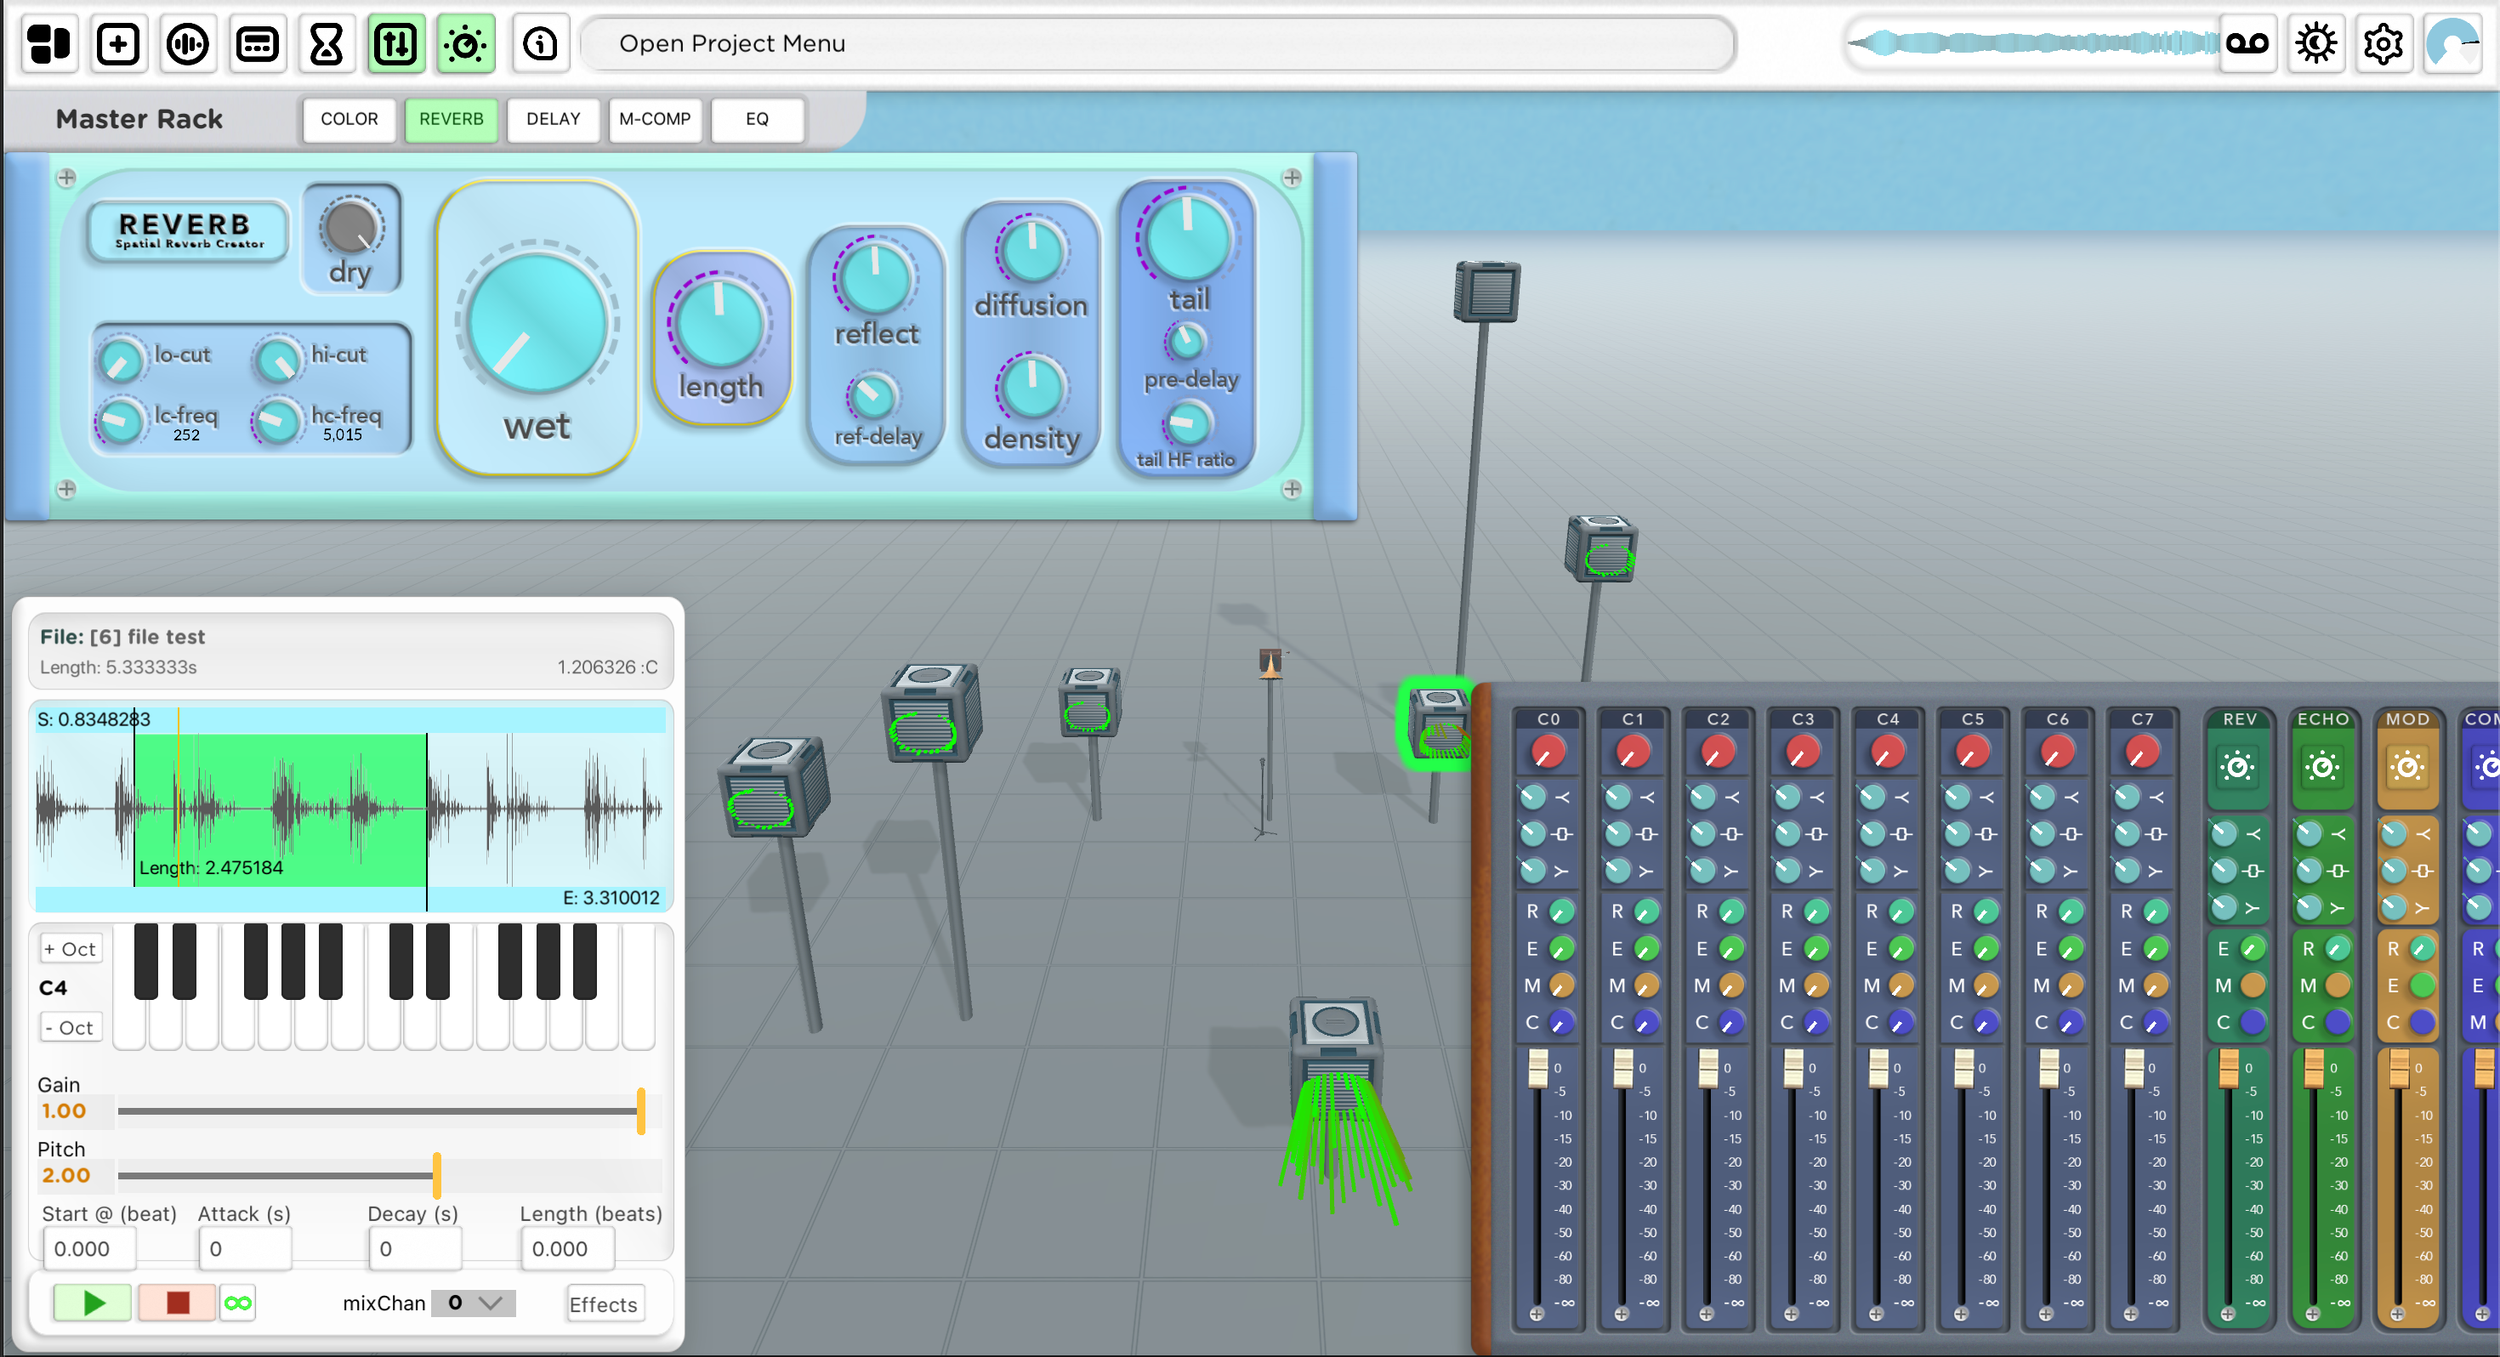Switch to the DELAY tab in Master Rack

click(x=553, y=120)
